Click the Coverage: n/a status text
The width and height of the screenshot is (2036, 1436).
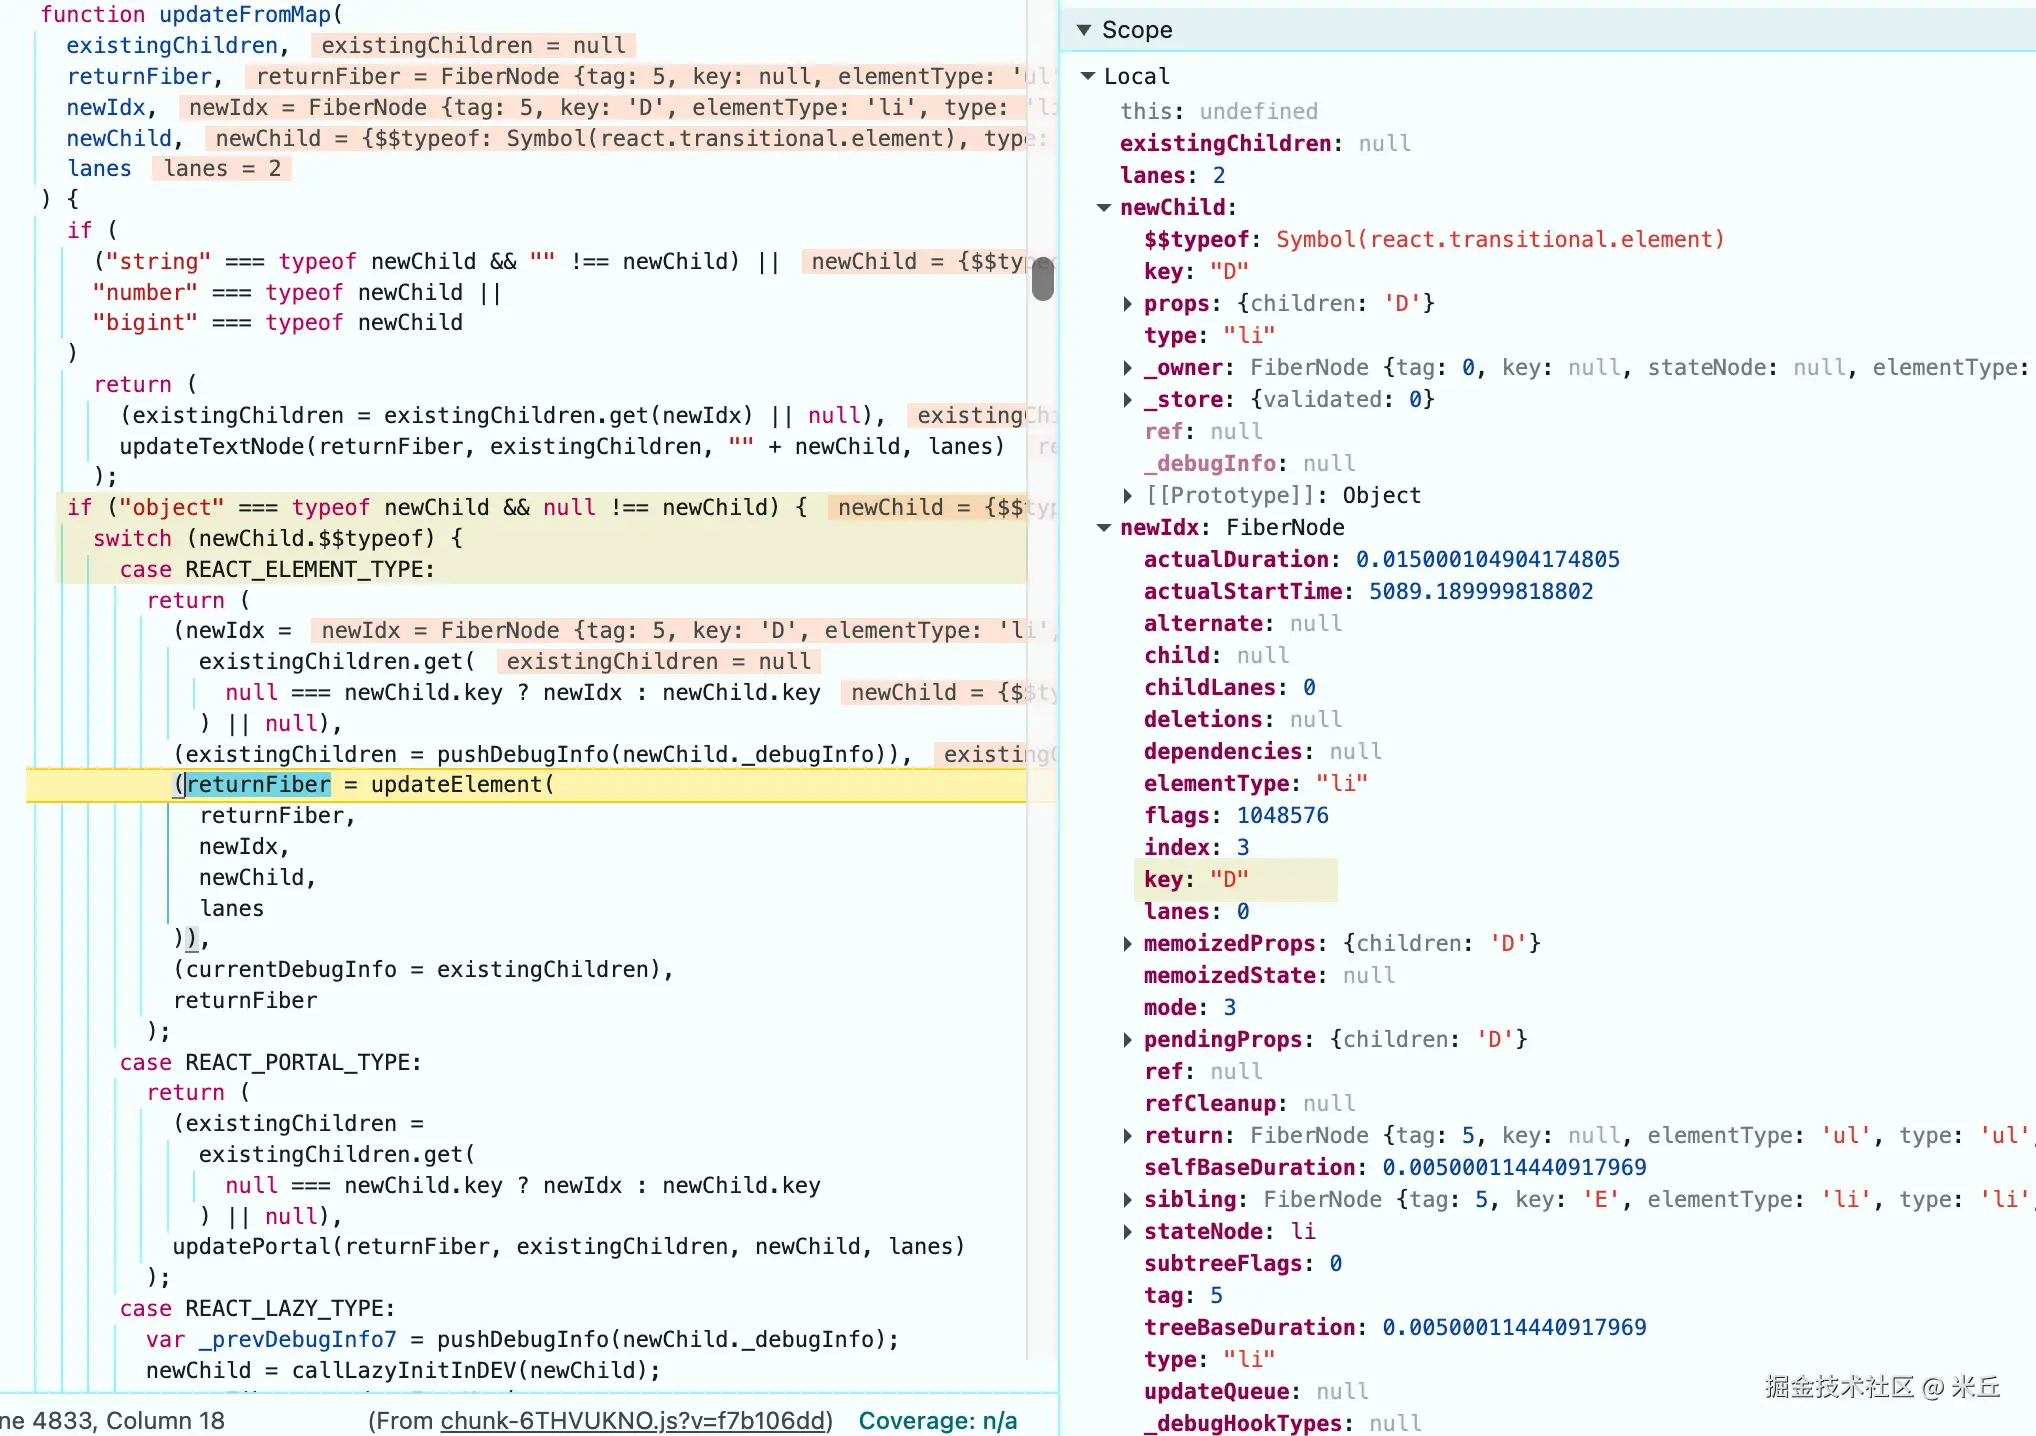[x=937, y=1420]
